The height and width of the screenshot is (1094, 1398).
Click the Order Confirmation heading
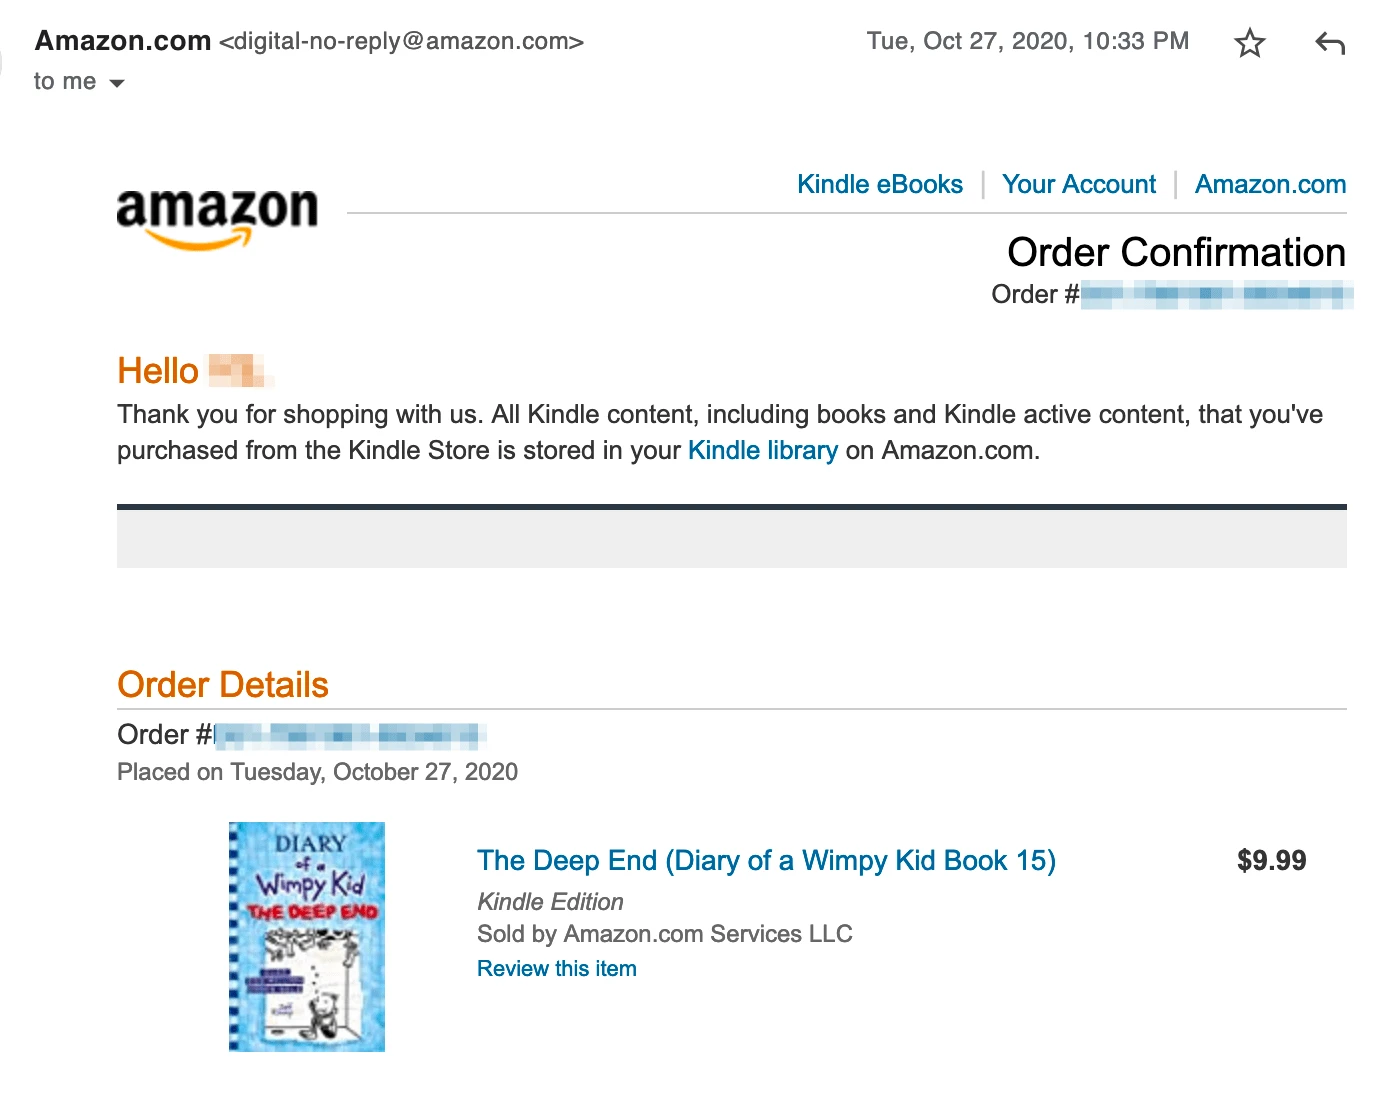(1176, 252)
